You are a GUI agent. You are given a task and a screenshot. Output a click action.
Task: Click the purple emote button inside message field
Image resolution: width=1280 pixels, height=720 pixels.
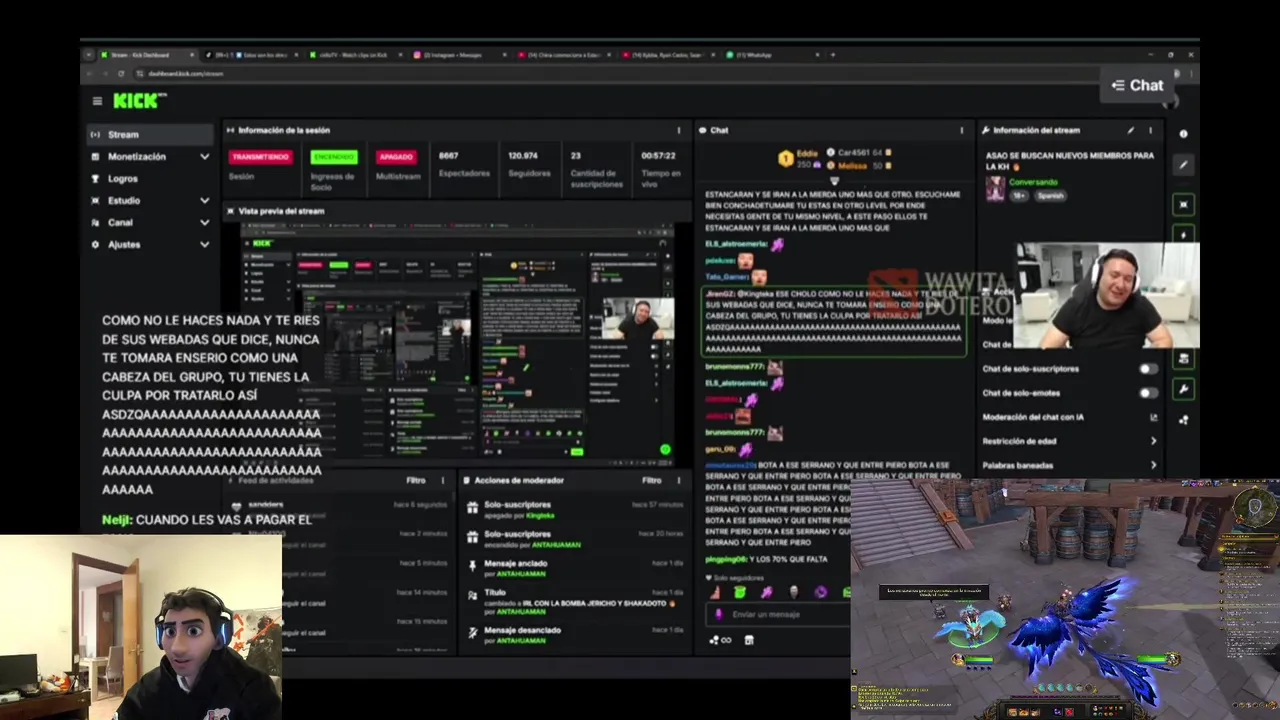click(718, 614)
